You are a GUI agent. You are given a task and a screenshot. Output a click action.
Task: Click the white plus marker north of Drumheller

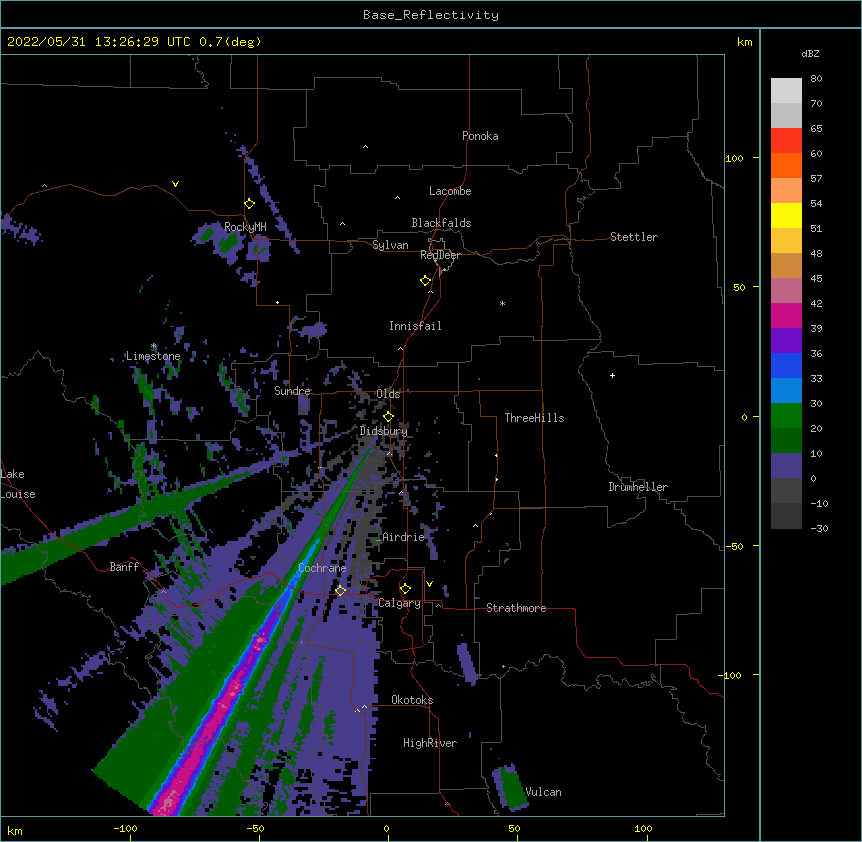[x=612, y=375]
